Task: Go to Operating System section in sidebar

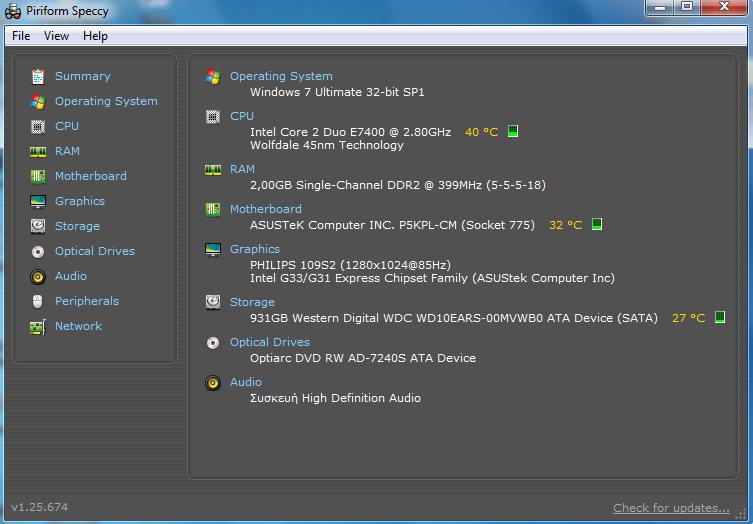Action: point(106,101)
